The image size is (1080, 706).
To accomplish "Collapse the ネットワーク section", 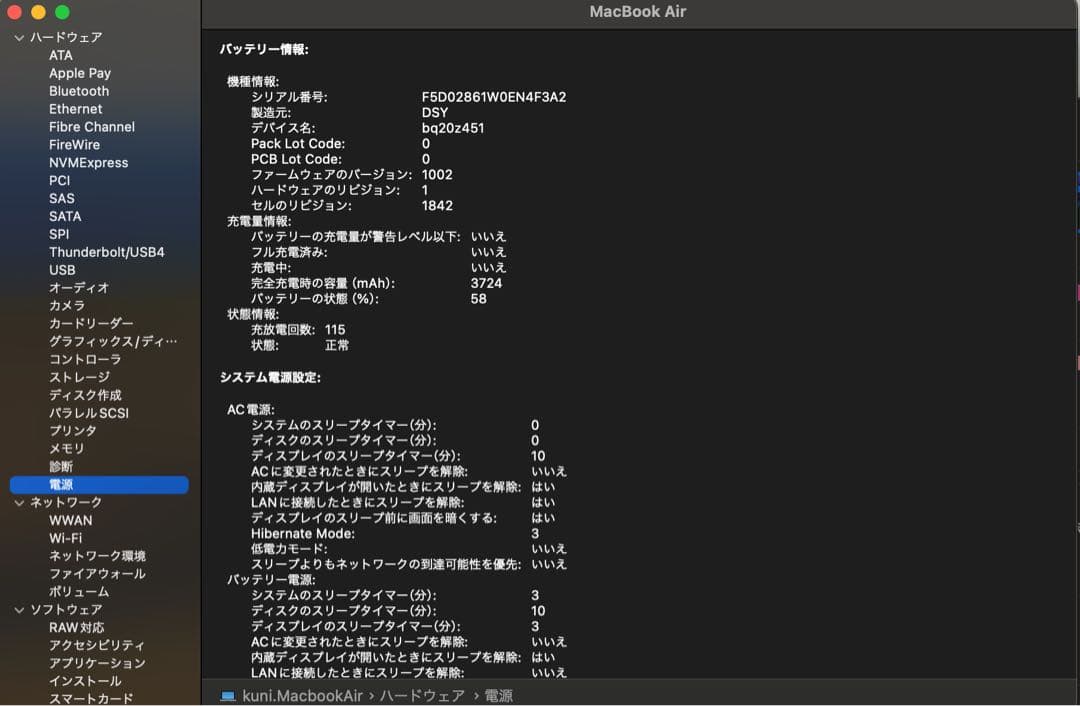I will [x=19, y=503].
